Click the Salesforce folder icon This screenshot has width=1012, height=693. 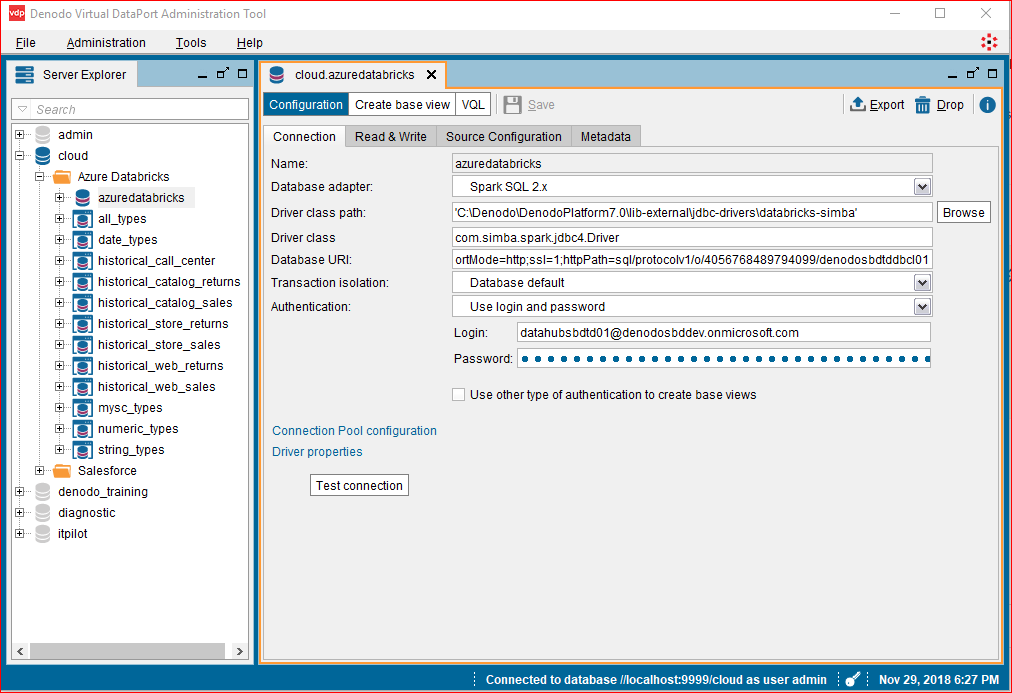pyautogui.click(x=63, y=471)
